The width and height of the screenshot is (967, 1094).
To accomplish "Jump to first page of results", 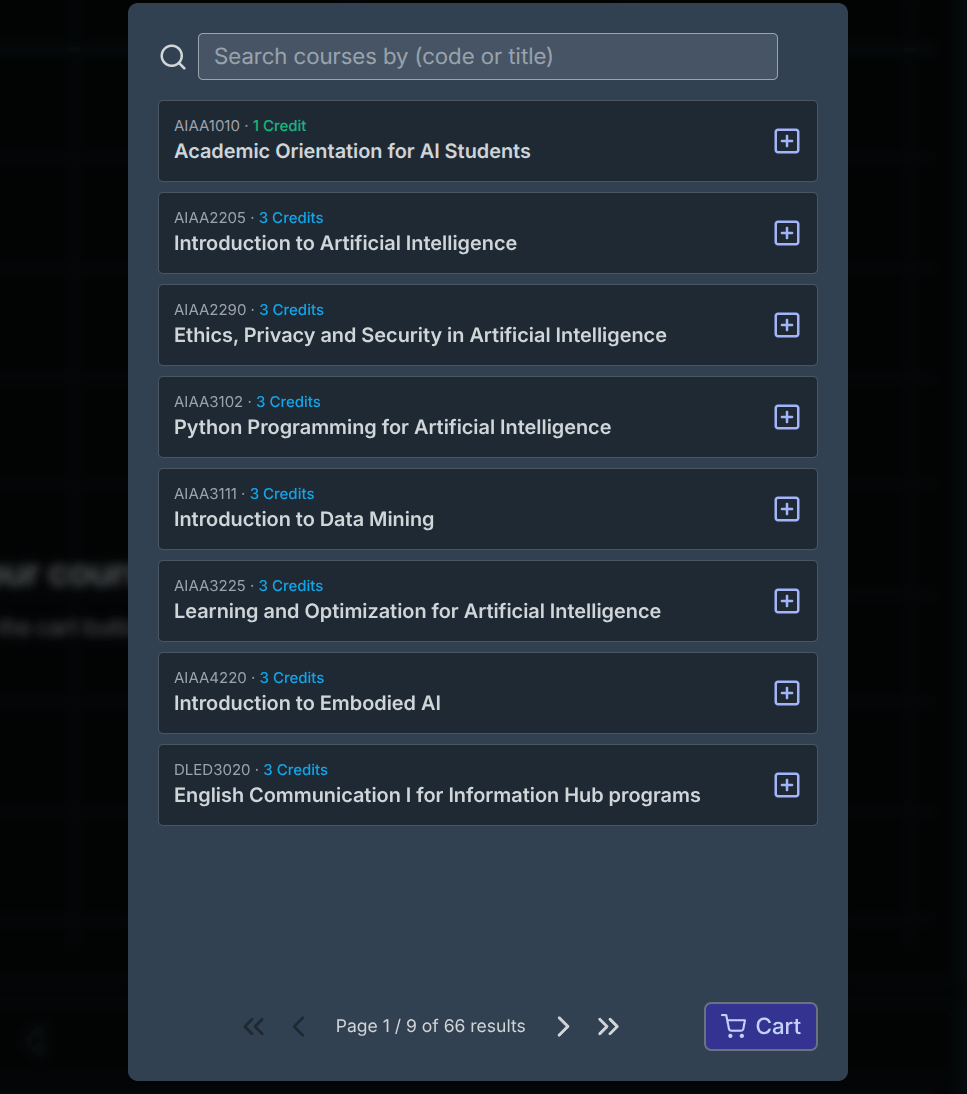I will [x=254, y=1026].
